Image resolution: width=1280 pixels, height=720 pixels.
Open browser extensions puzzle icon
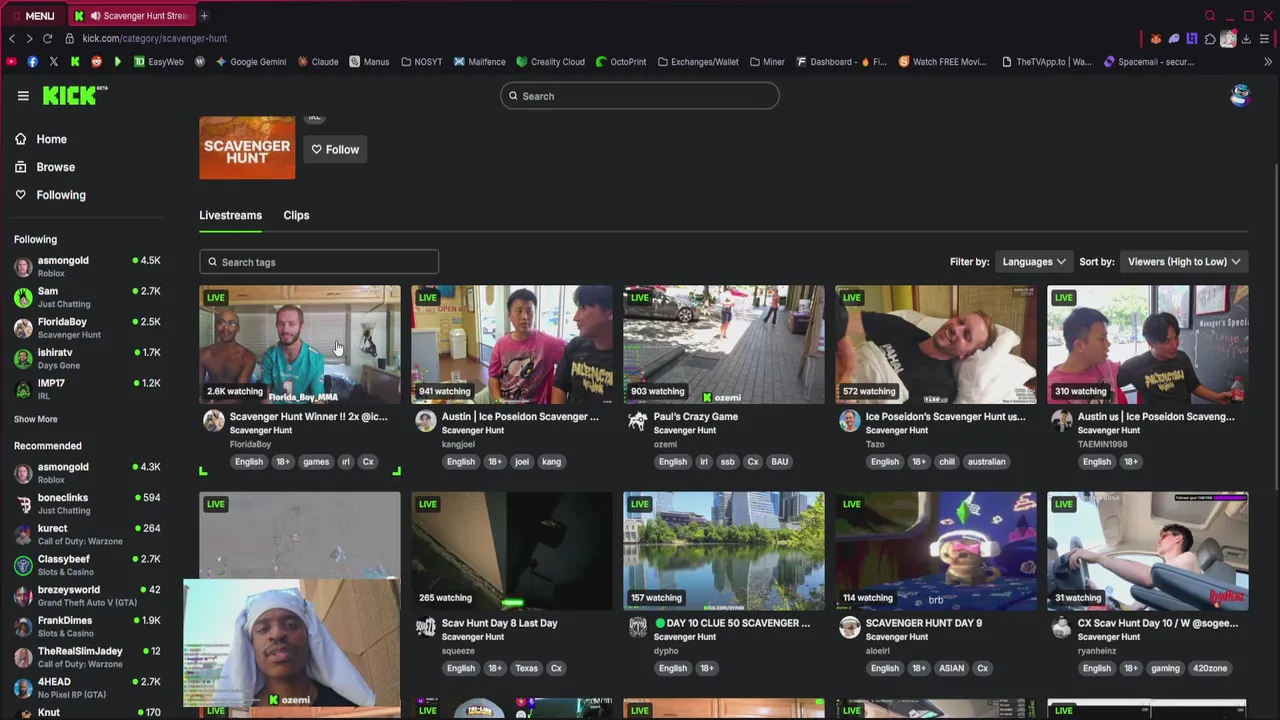[1210, 39]
